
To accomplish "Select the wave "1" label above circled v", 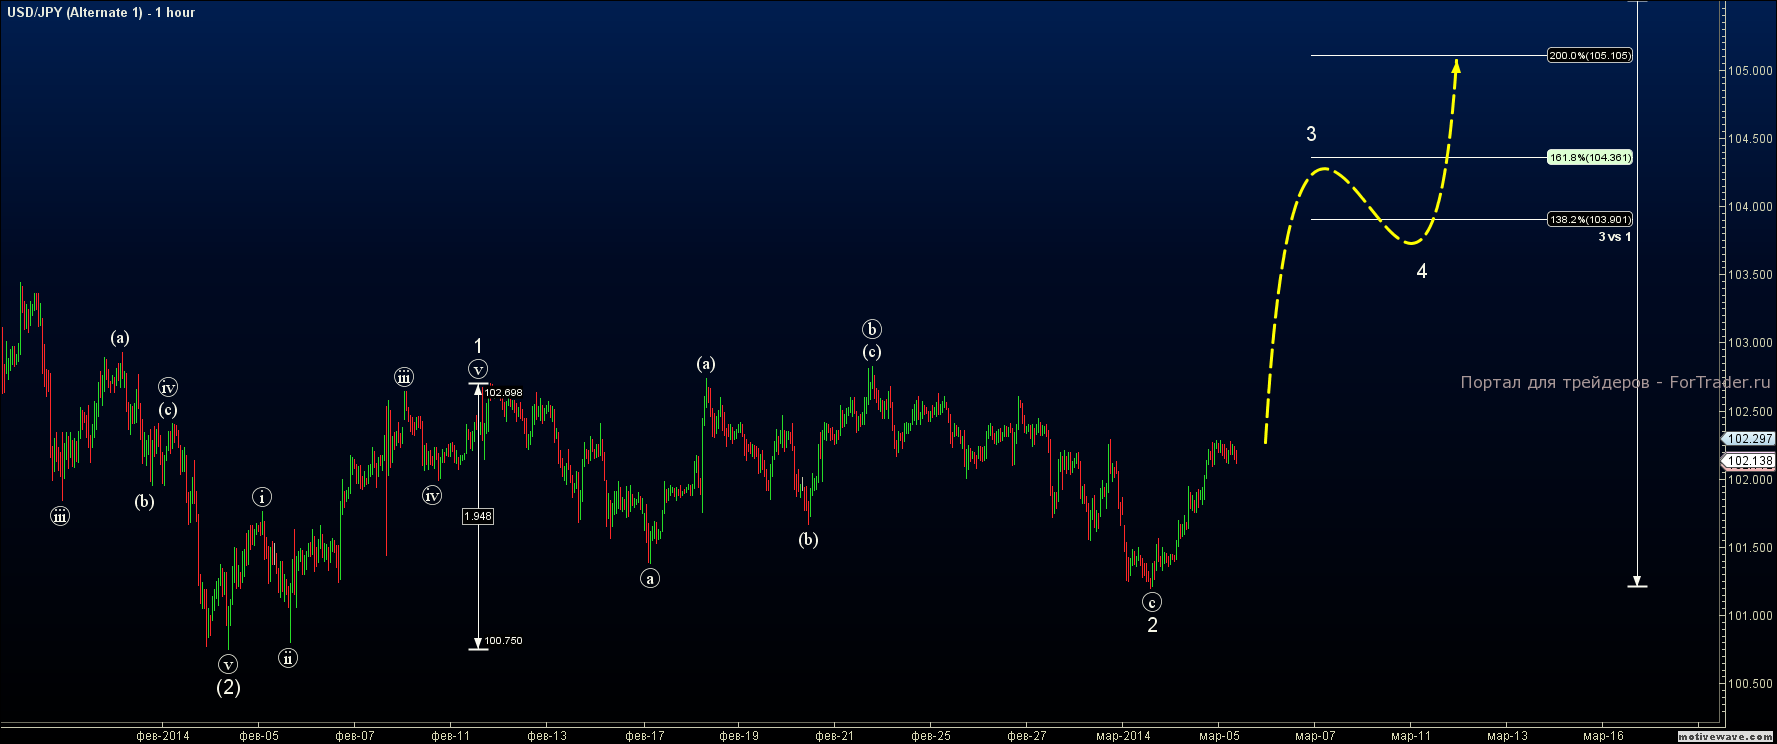I will [478, 347].
